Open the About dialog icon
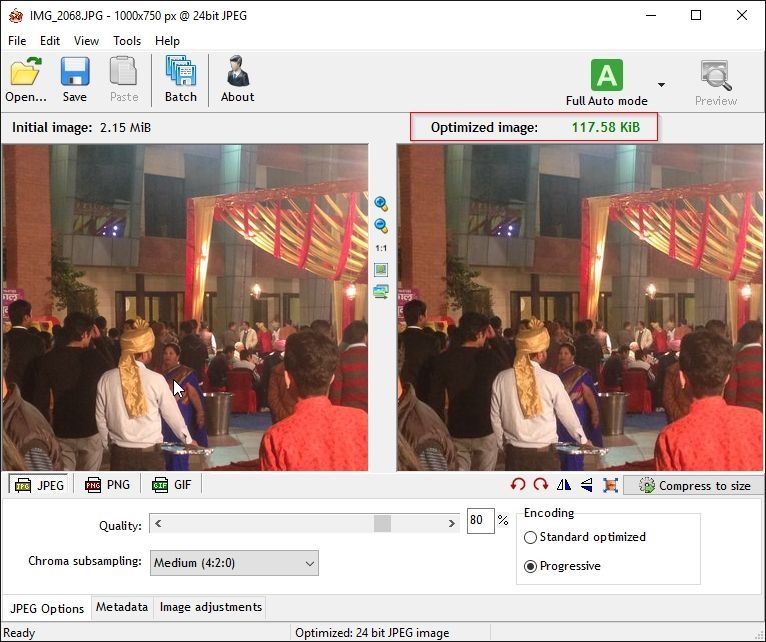The width and height of the screenshot is (766, 642). point(238,71)
